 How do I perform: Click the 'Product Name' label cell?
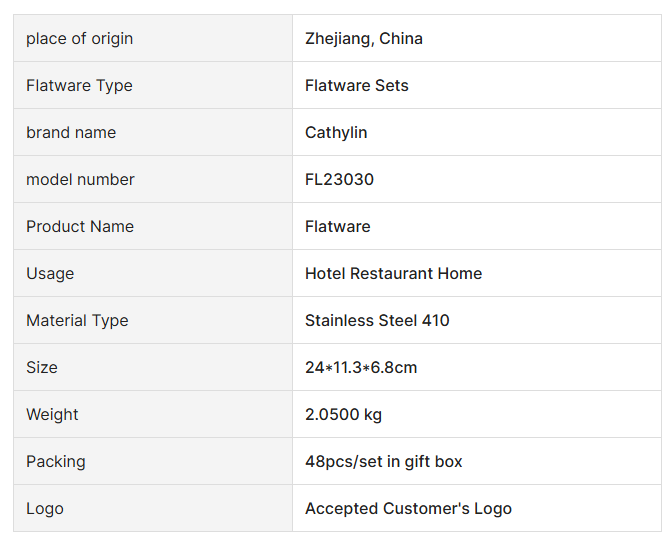click(x=80, y=227)
